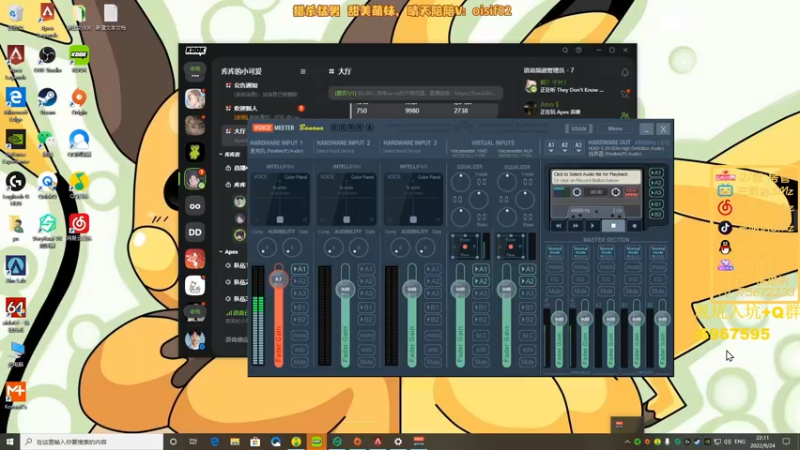The image size is (800, 450).
Task: Mute master bus A2
Action: click(581, 291)
